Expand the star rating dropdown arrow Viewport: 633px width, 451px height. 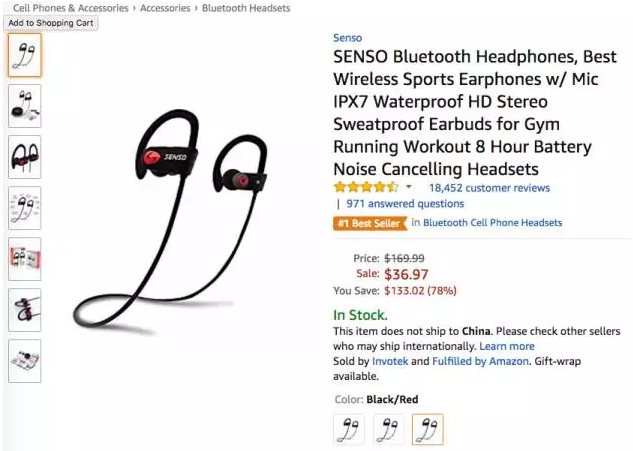click(409, 187)
